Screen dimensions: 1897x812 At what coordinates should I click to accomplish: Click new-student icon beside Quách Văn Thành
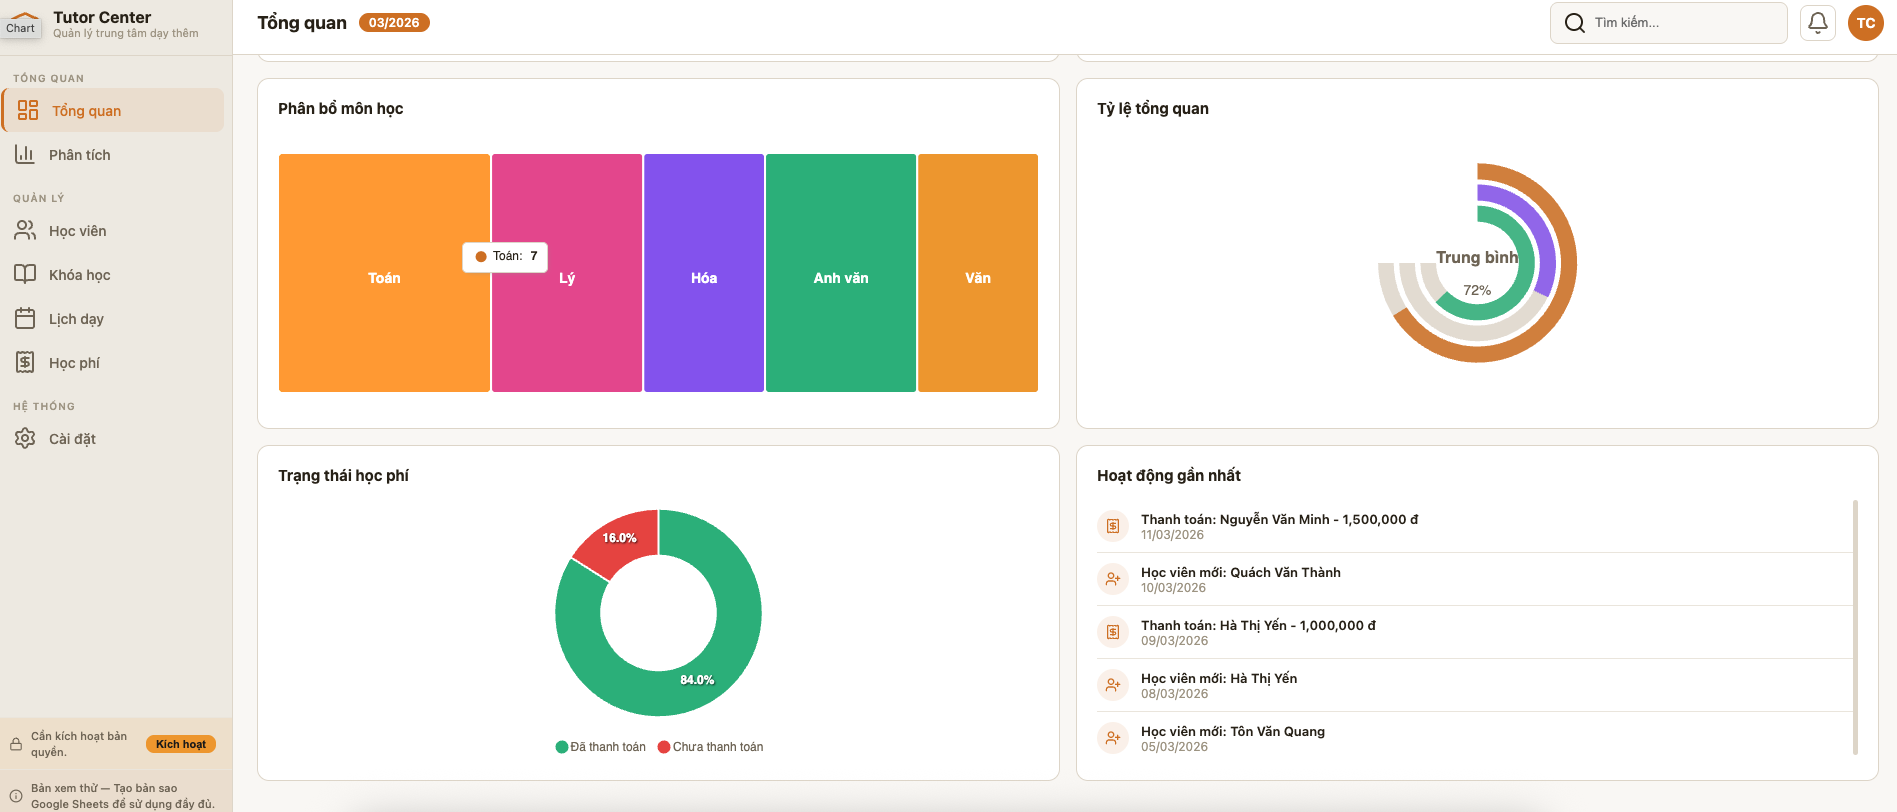[x=1112, y=579]
